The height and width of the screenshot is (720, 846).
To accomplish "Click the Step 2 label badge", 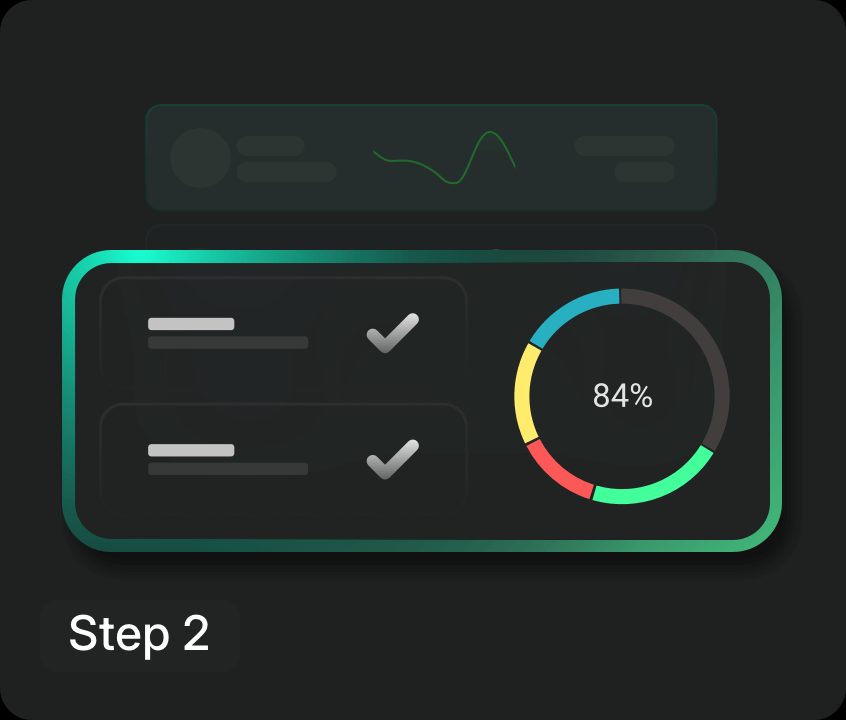I will click(x=140, y=635).
